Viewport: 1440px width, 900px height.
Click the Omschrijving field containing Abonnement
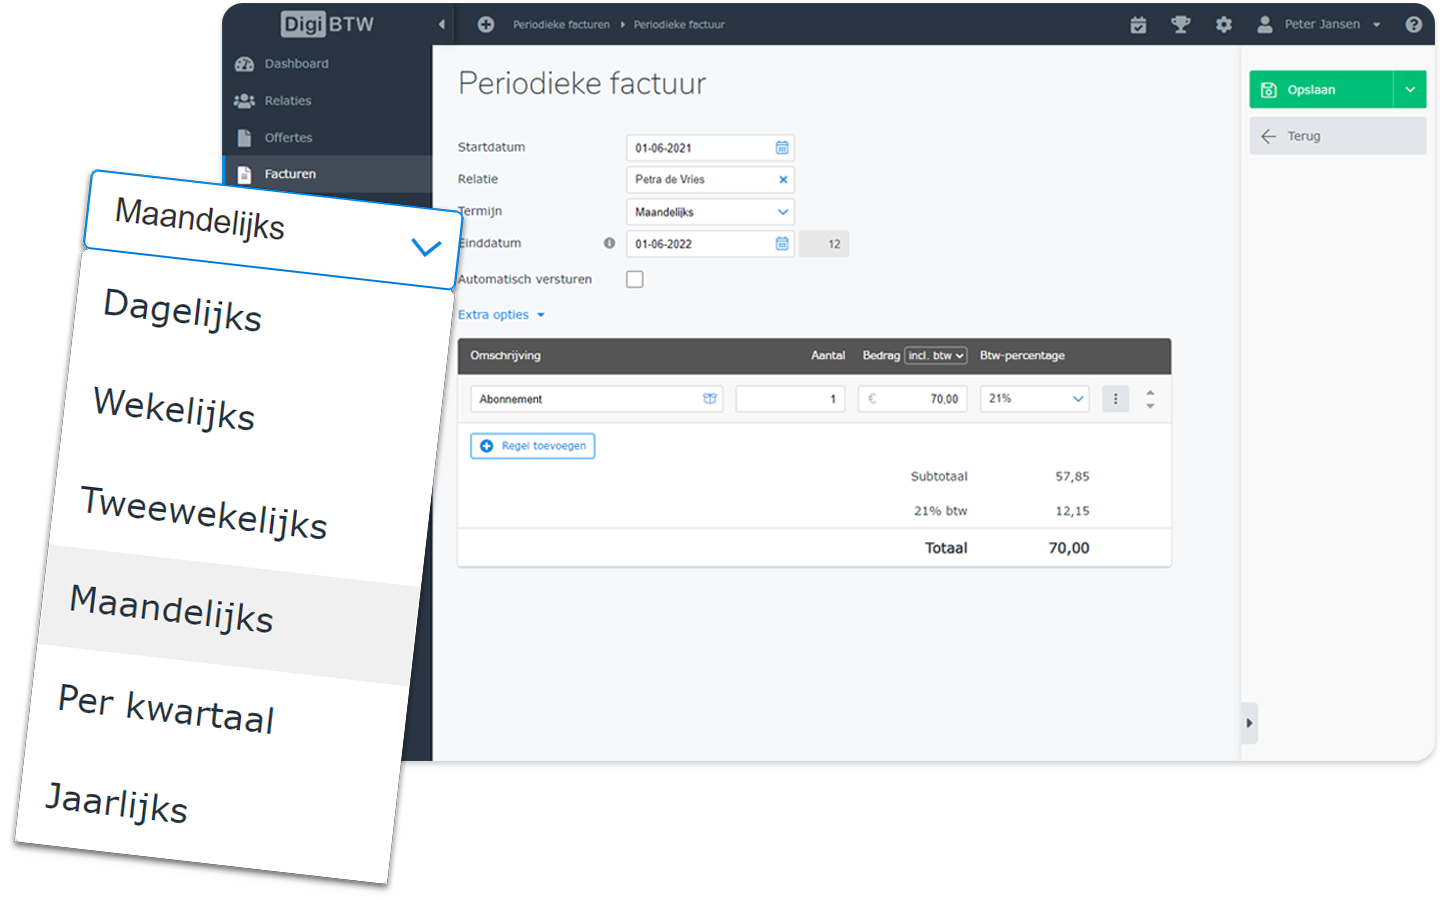click(x=596, y=399)
